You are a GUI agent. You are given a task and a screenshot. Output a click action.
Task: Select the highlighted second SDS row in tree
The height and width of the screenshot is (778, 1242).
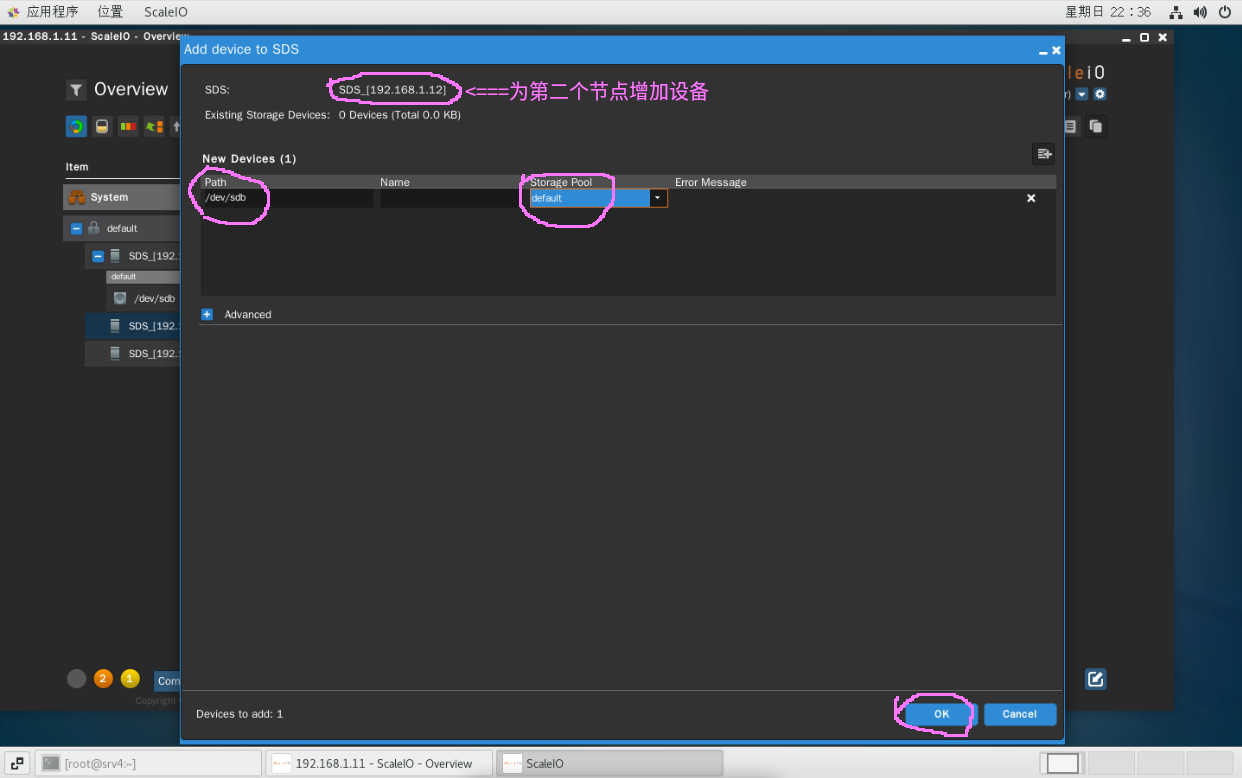coord(132,326)
